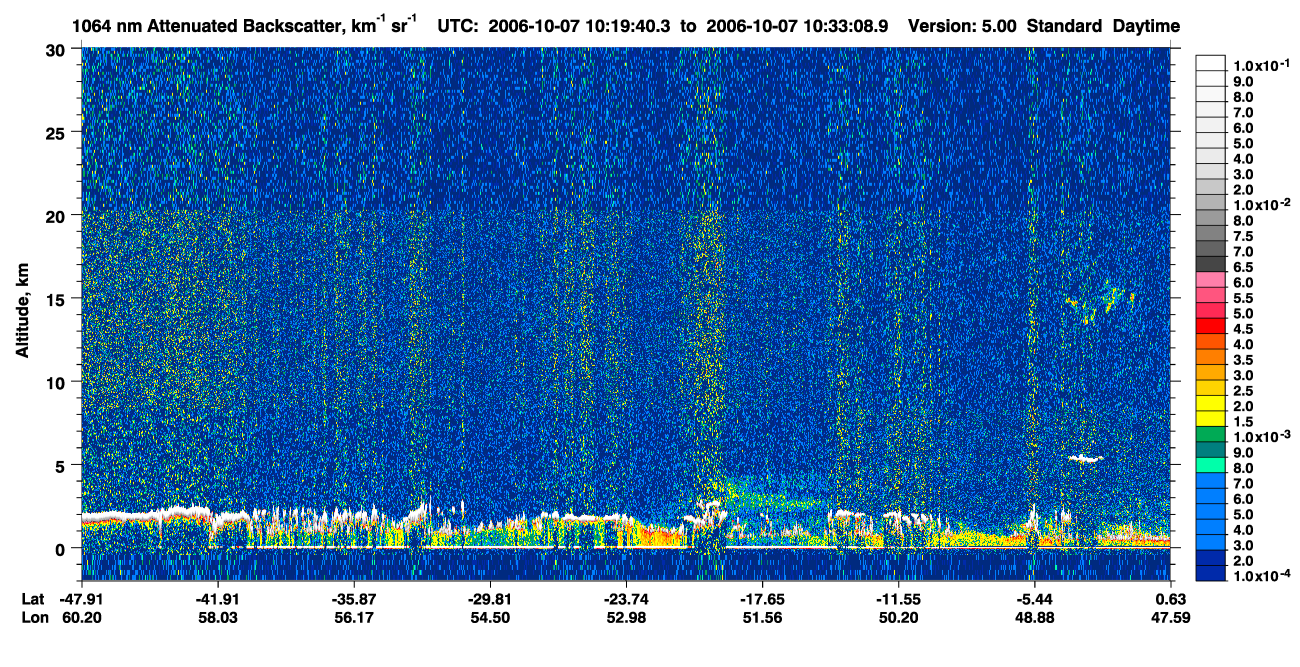
Task: Click the 'Altitude, km' axis label
Action: [x=23, y=313]
